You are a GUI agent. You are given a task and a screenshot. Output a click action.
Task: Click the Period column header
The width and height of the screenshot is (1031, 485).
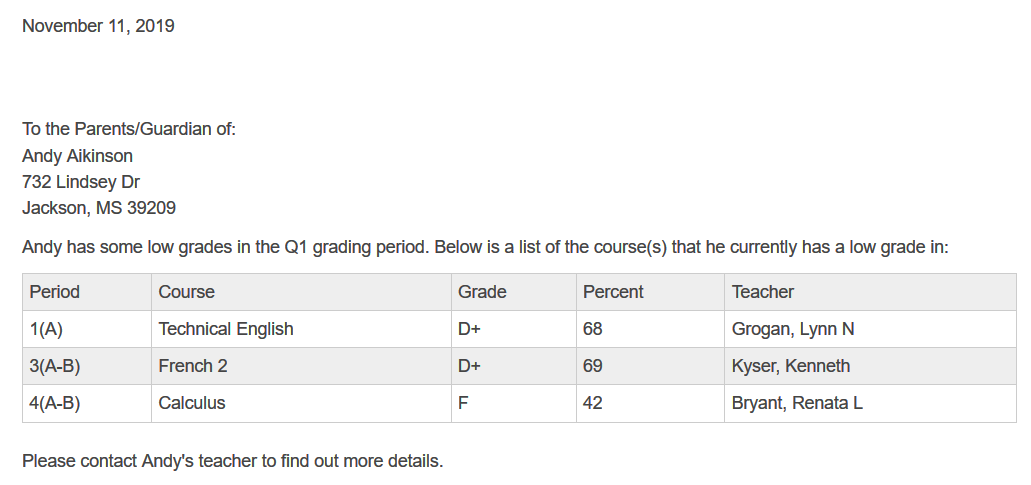tap(54, 292)
